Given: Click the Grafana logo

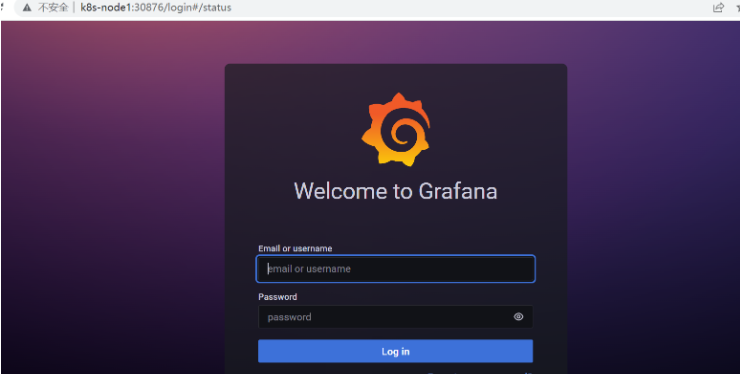Looking at the screenshot, I should pos(395,129).
